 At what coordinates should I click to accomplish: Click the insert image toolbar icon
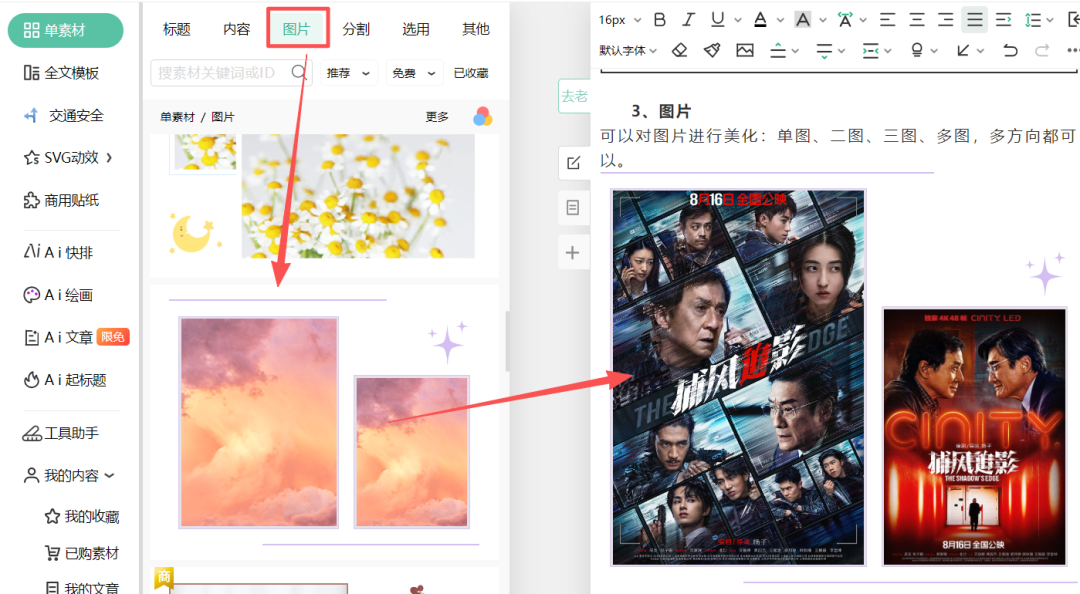745,50
